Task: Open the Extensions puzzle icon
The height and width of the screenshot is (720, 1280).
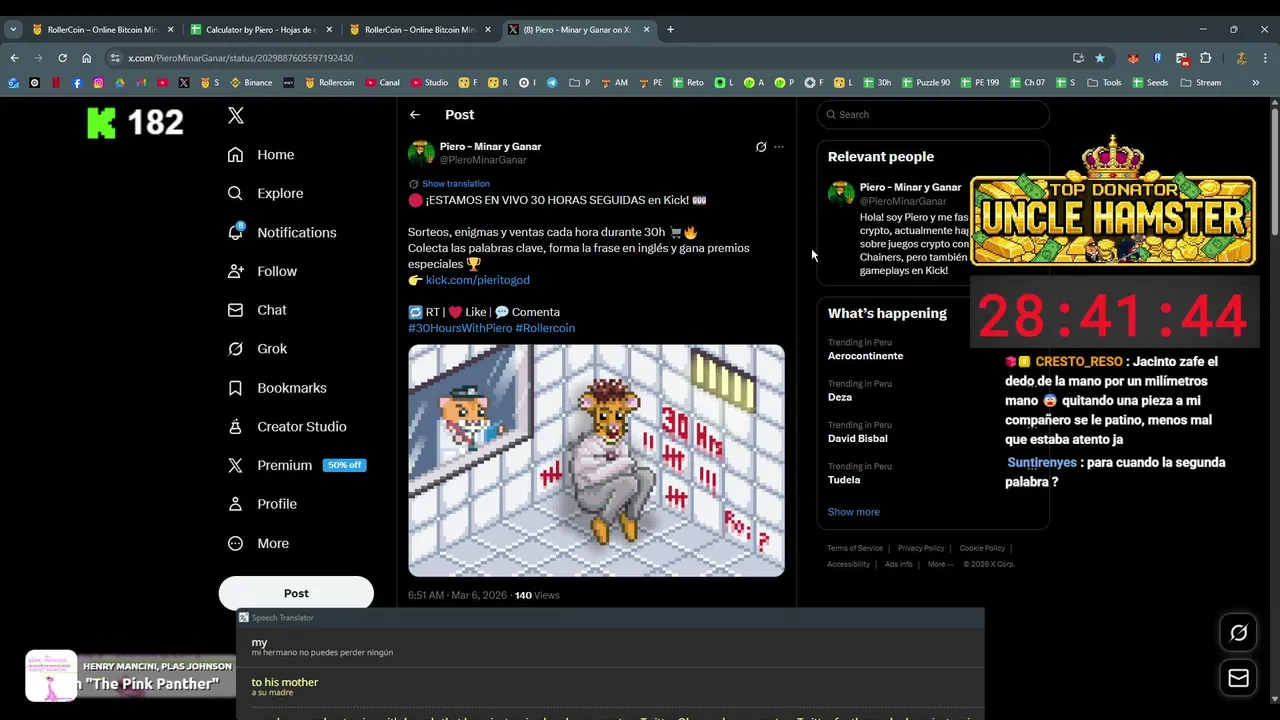Action: (1205, 58)
